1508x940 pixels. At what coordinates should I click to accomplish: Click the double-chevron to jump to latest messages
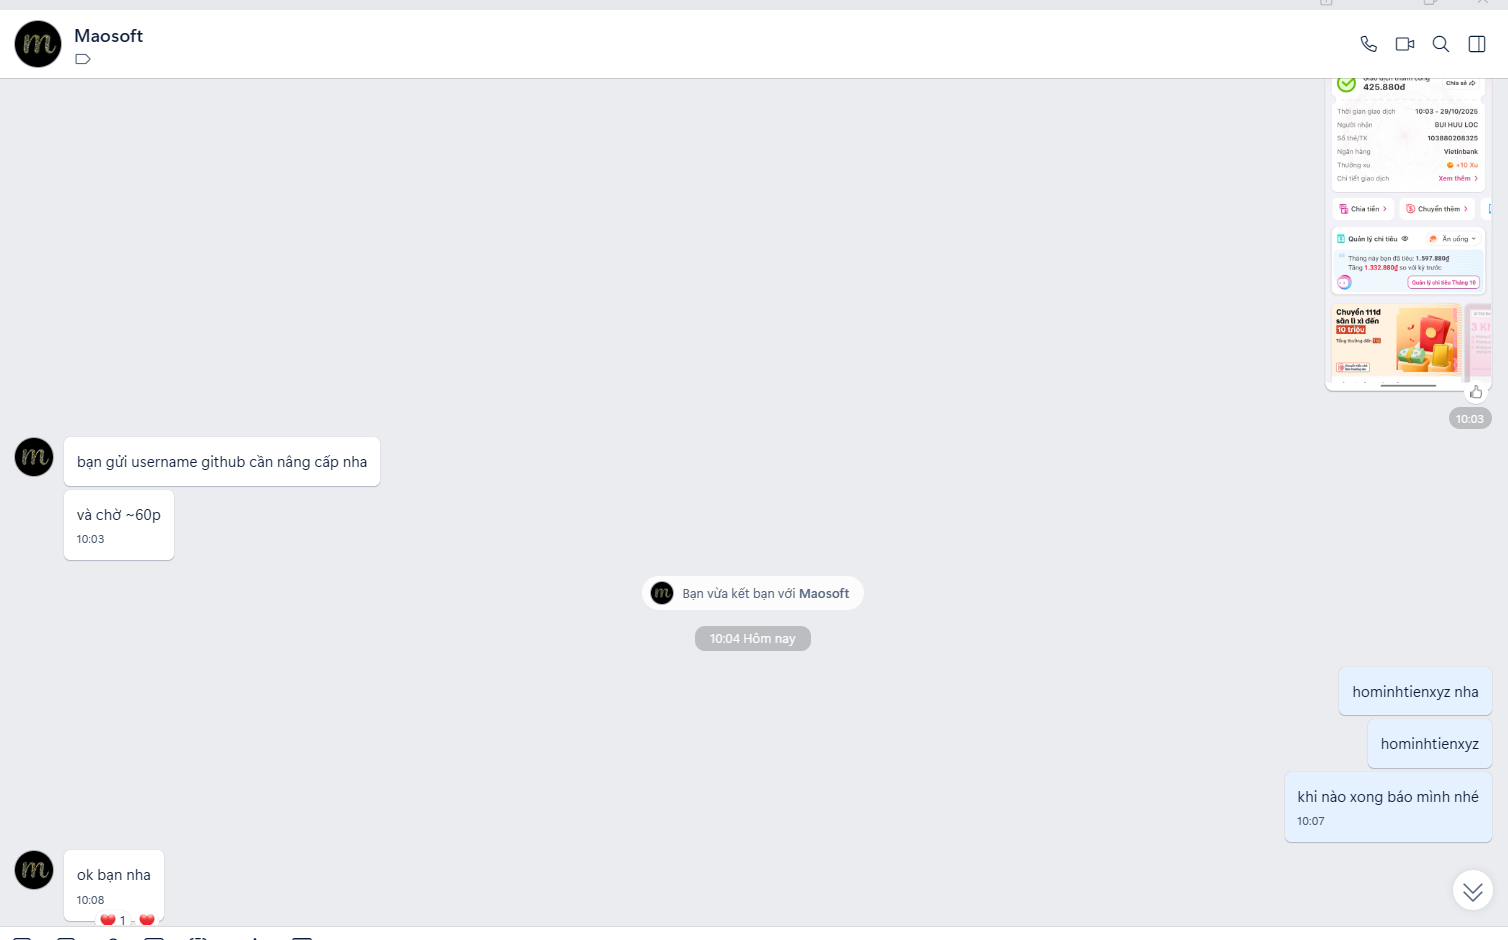1471,889
